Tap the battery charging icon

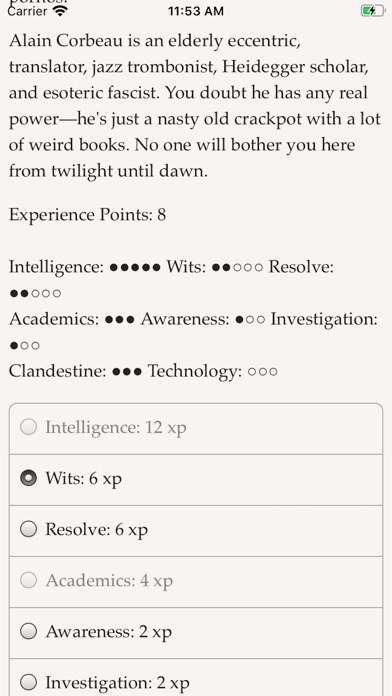pyautogui.click(x=372, y=11)
